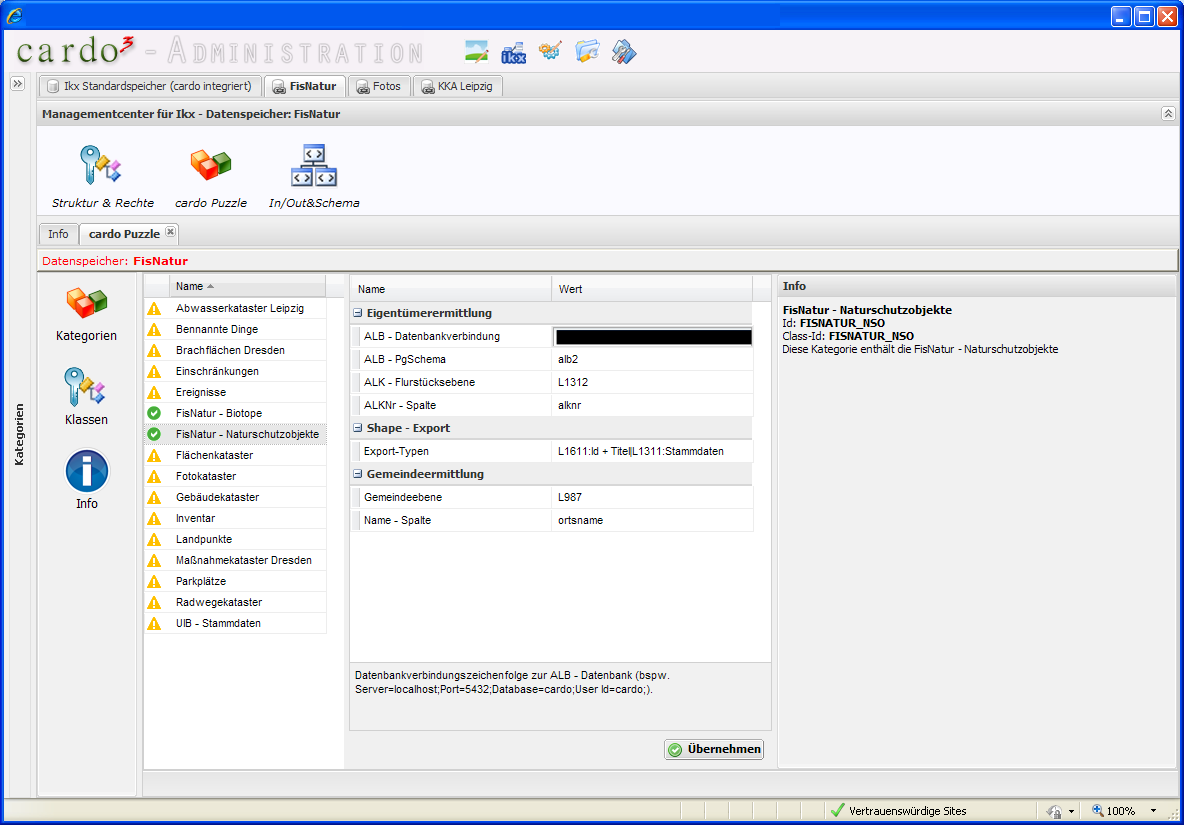Click the Übernehmen button
The image size is (1184, 825).
pyautogui.click(x=714, y=749)
